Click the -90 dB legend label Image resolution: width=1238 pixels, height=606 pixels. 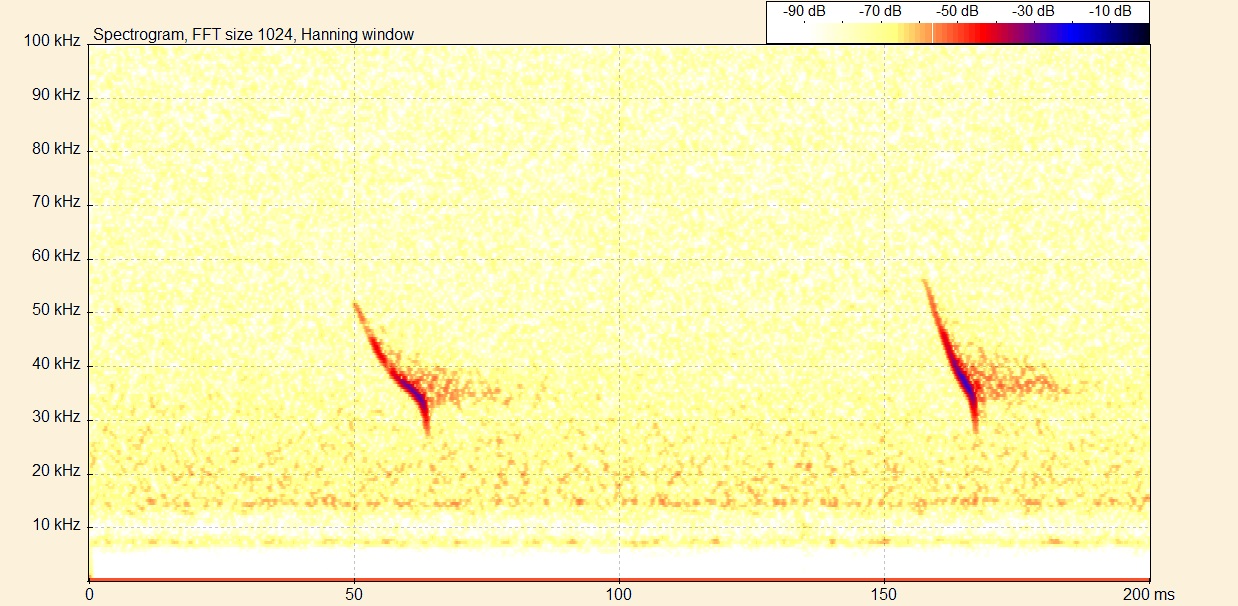point(804,11)
